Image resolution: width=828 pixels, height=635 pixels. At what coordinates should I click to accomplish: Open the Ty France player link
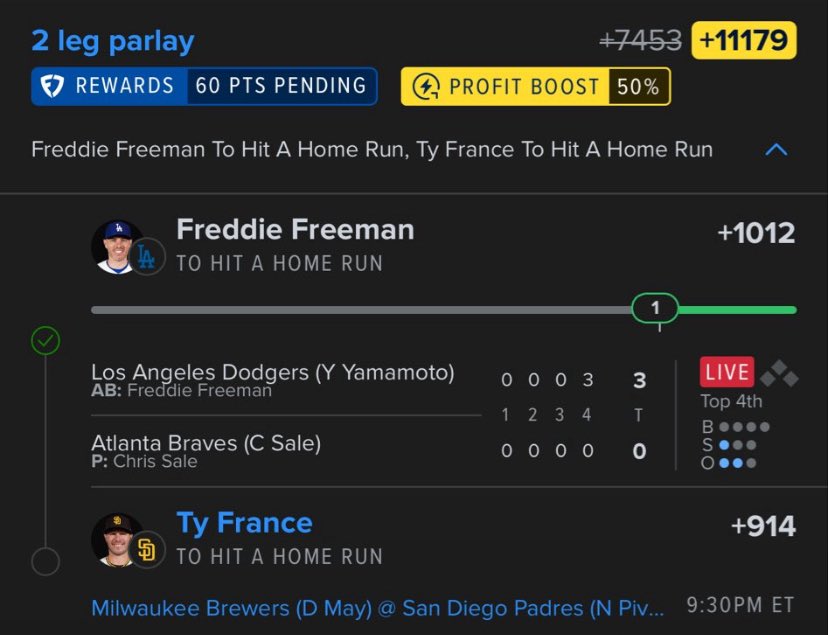tap(244, 523)
